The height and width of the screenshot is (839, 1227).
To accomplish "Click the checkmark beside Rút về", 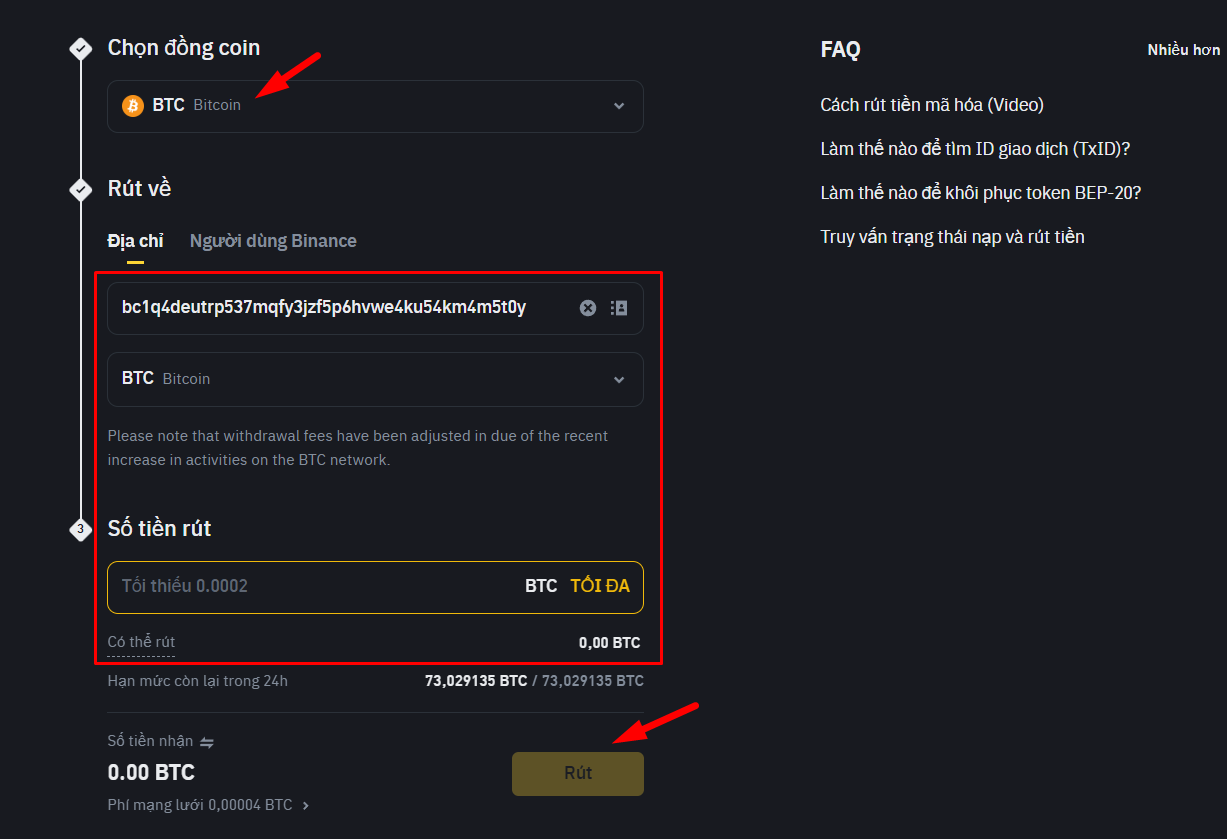I will 80,189.
